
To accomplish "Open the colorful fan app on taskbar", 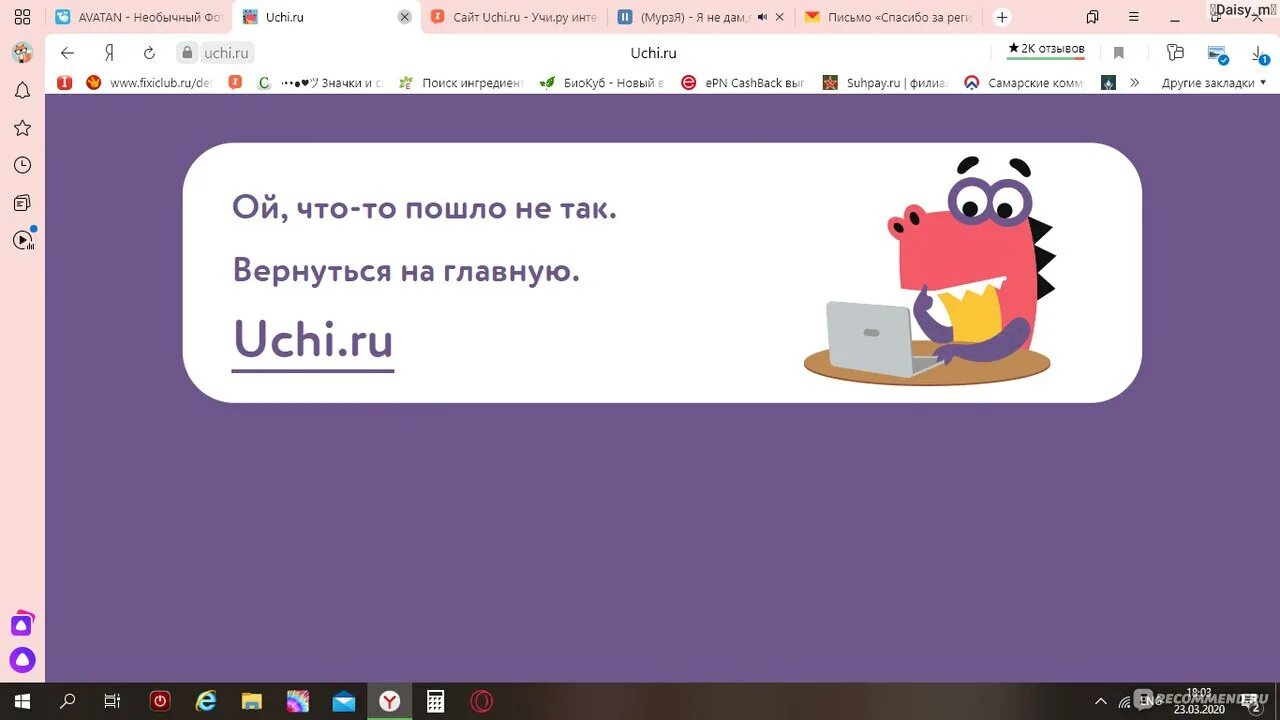I will 298,701.
